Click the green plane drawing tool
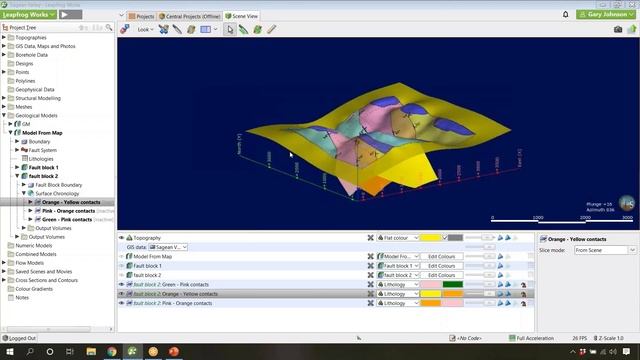Viewport: 640px width, 360px height. tap(258, 29)
